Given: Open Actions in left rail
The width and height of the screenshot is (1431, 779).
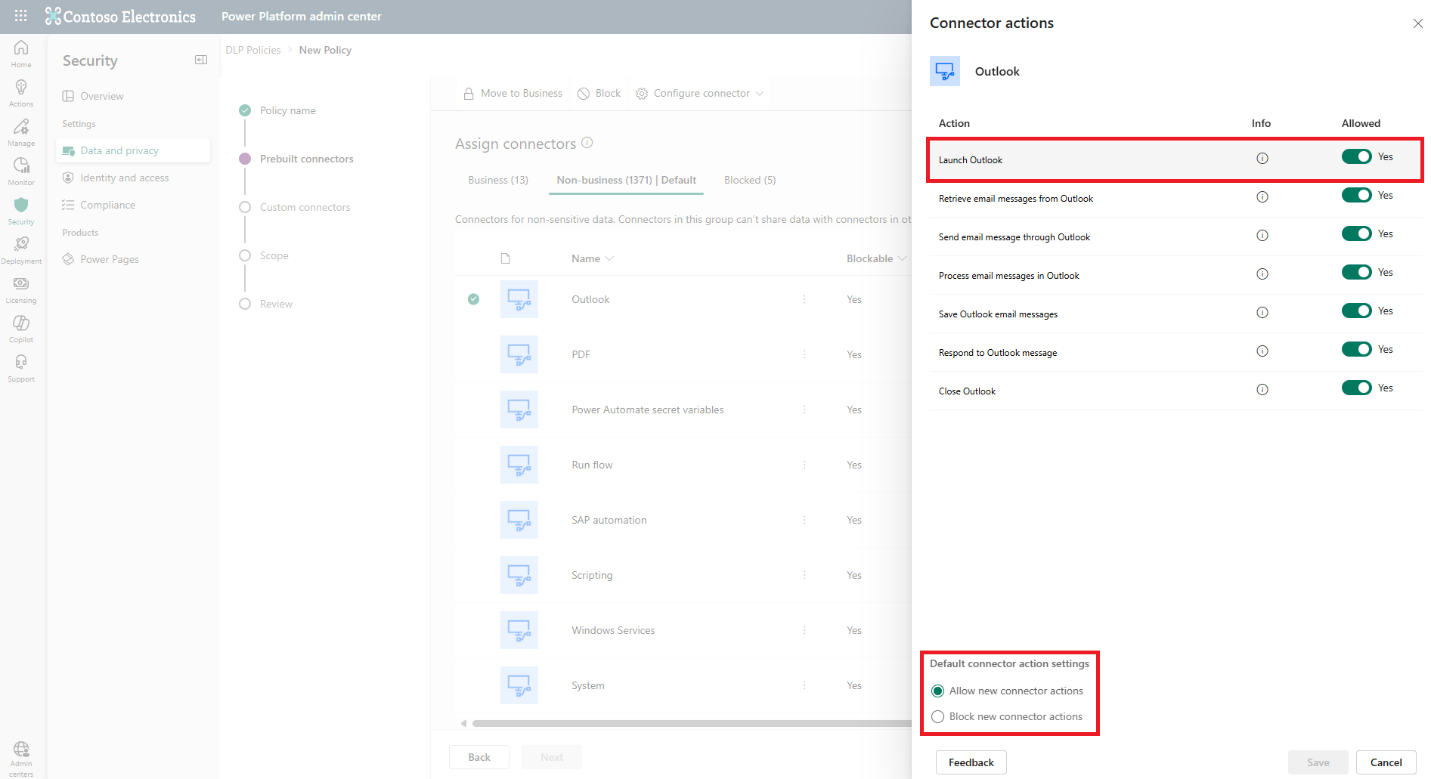Looking at the screenshot, I should click(x=21, y=93).
